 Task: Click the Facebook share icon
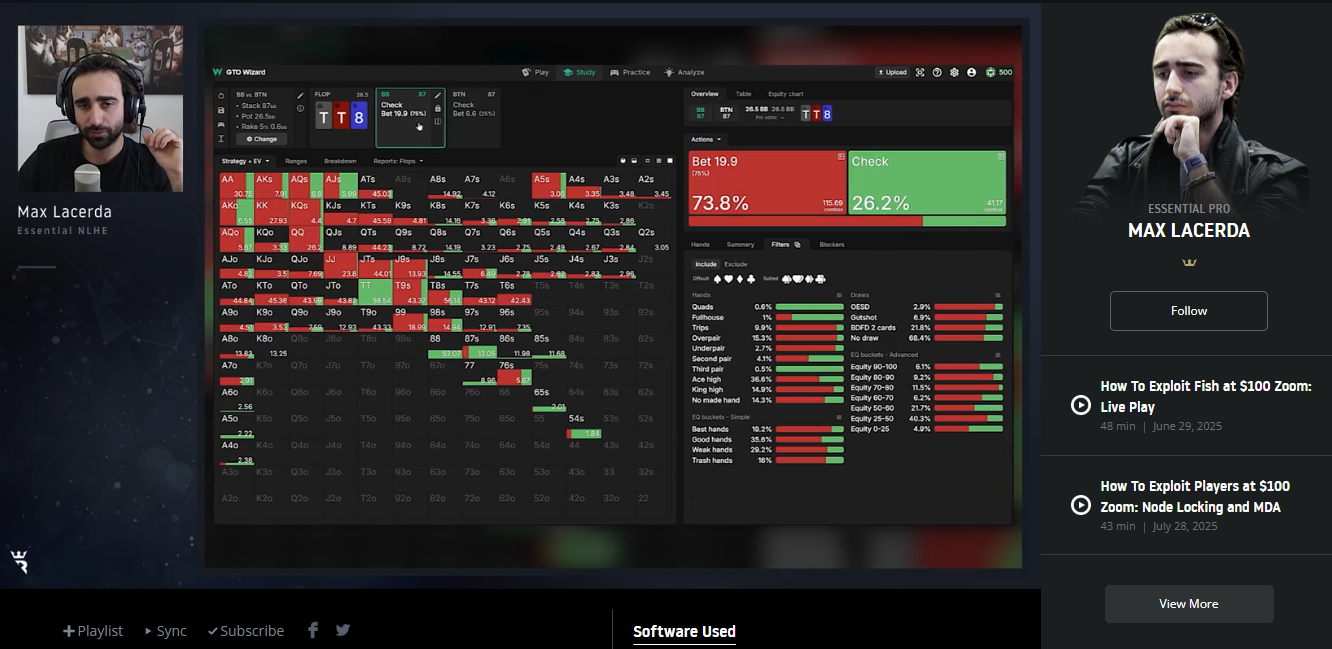point(313,630)
